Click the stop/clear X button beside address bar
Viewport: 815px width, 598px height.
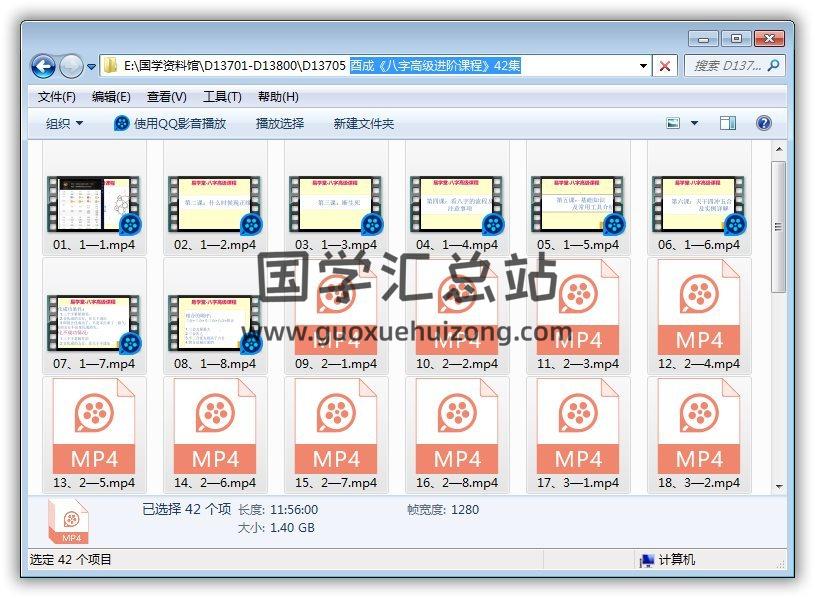point(665,66)
